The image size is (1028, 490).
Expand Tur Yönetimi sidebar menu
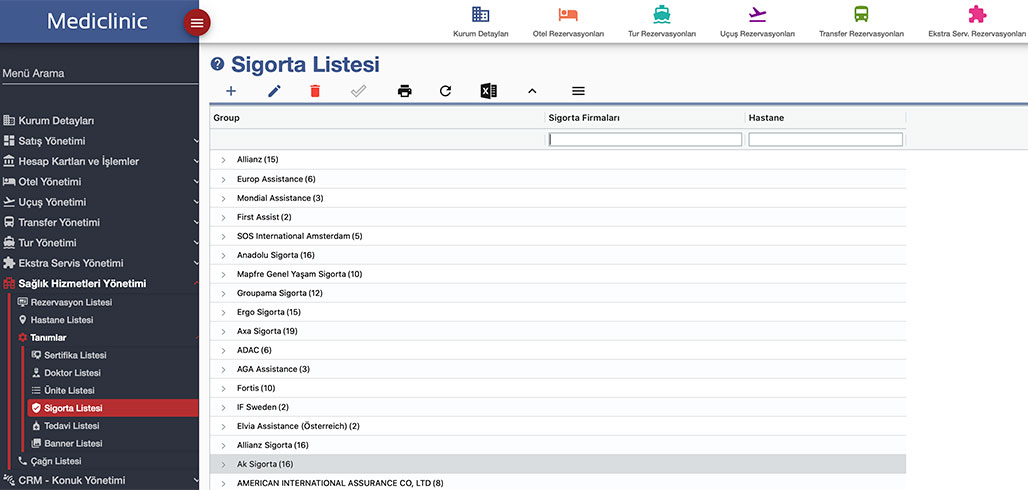pyautogui.click(x=99, y=243)
